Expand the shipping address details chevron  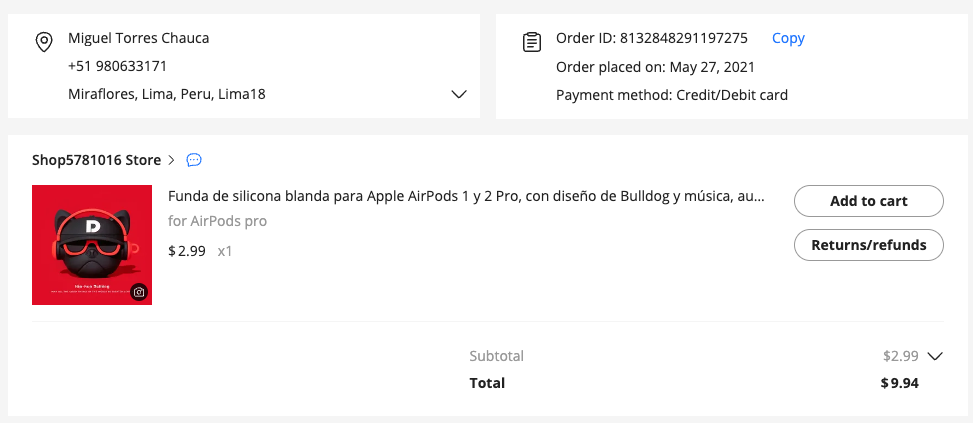click(x=459, y=94)
